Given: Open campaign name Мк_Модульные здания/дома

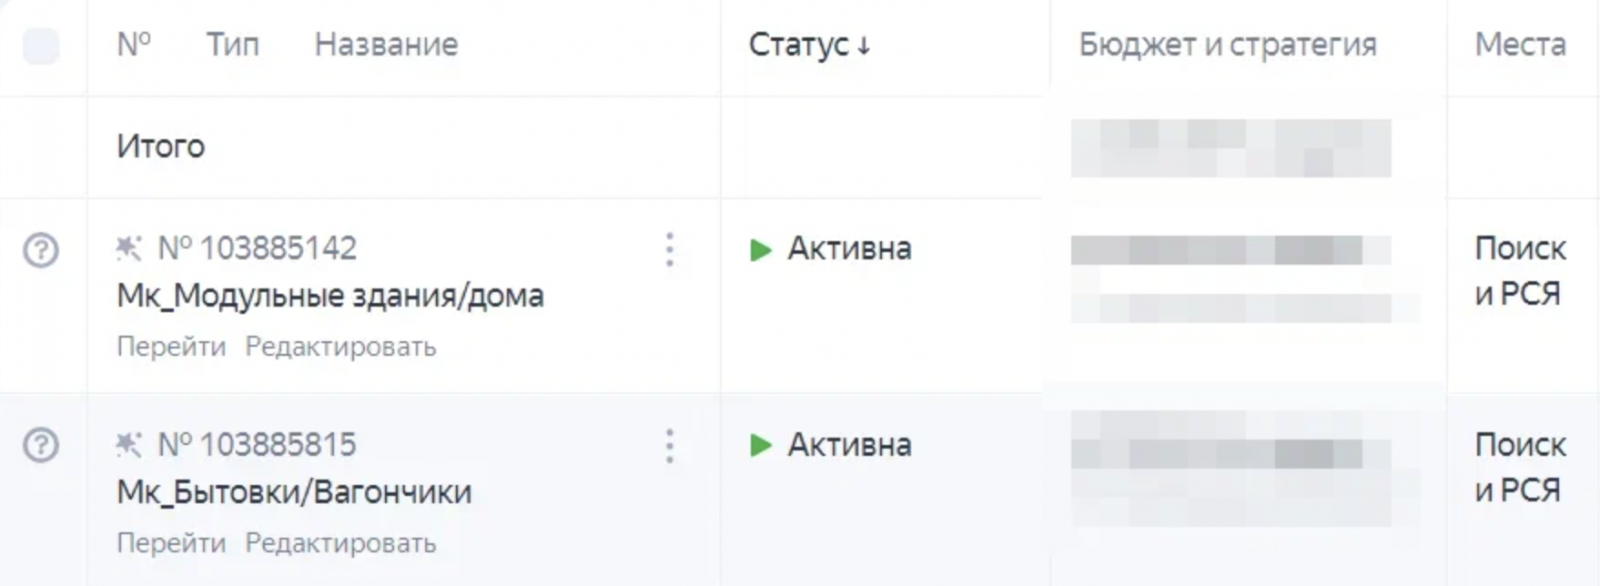Looking at the screenshot, I should [x=330, y=296].
